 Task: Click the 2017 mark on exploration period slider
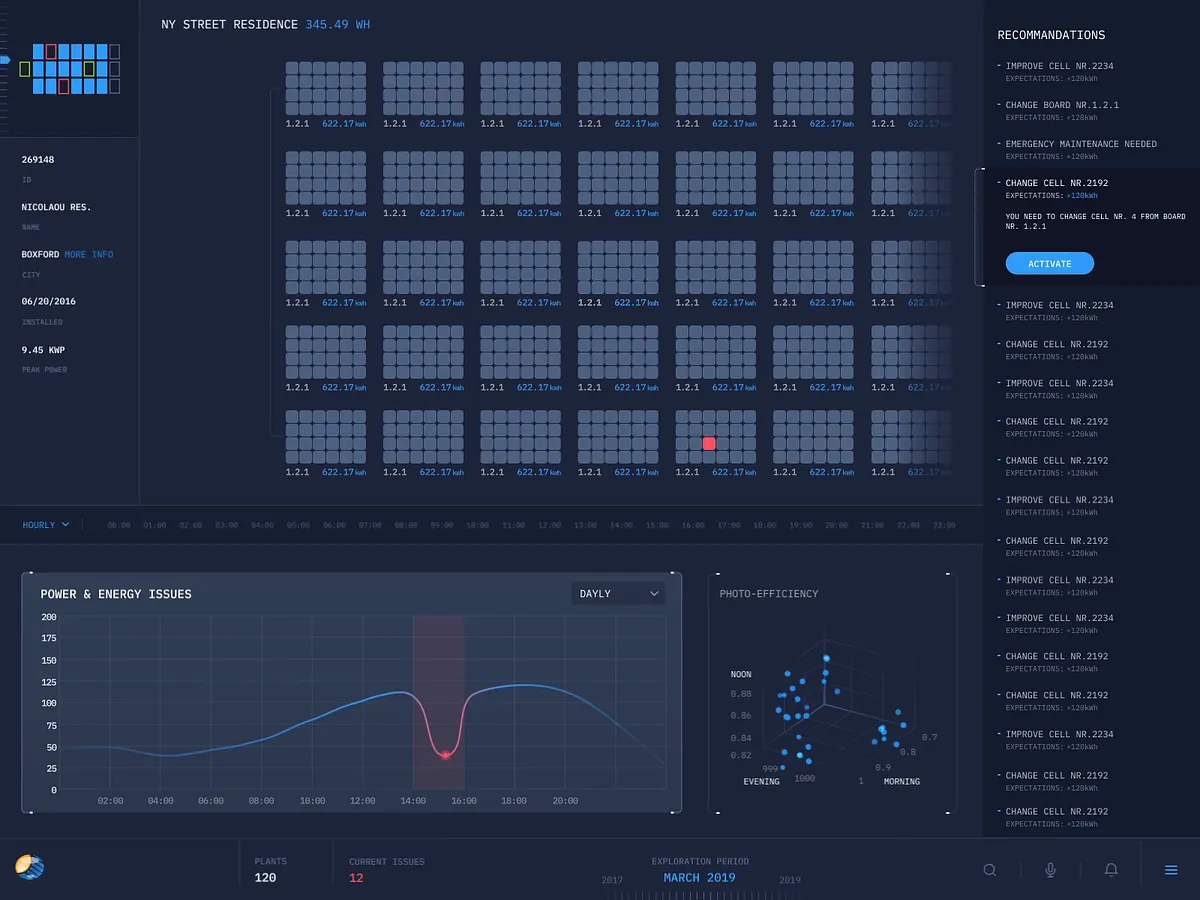click(612, 879)
